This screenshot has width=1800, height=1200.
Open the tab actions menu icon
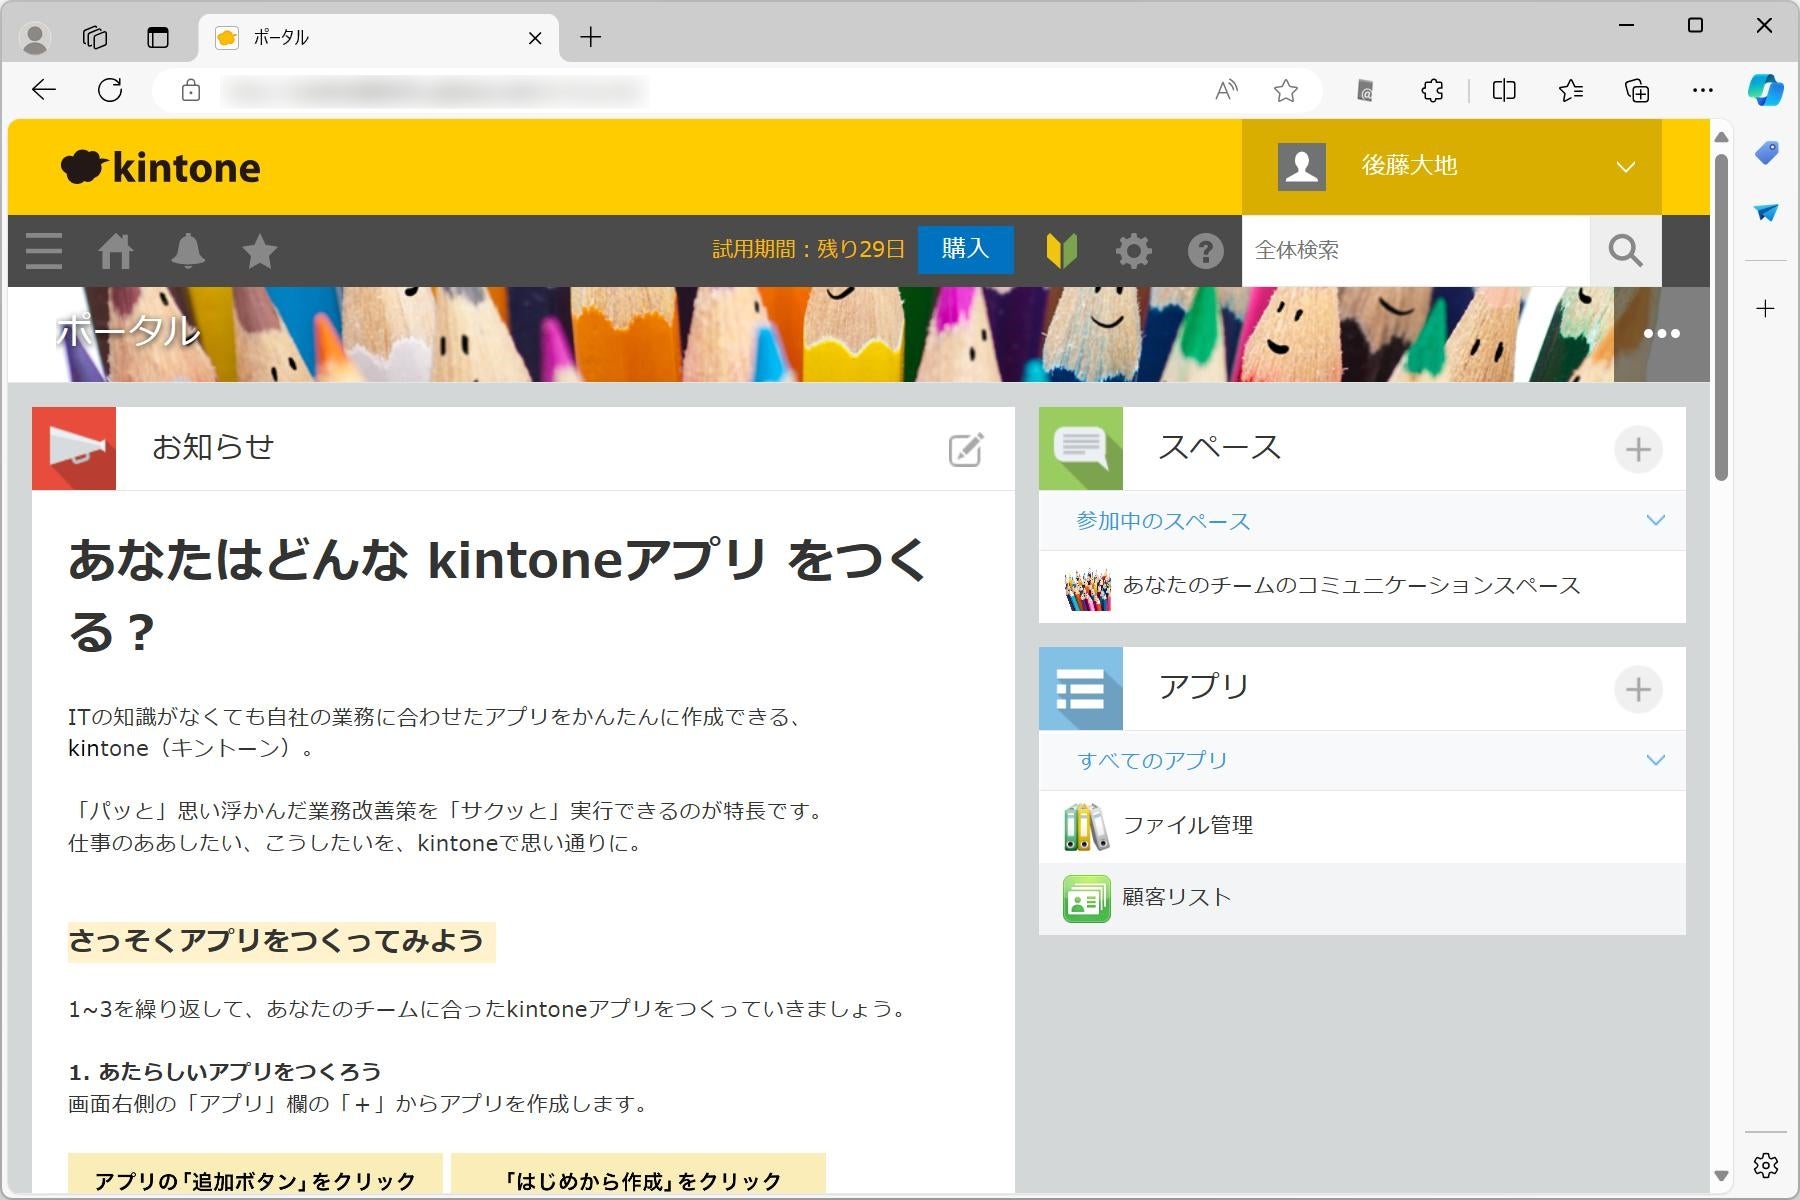[158, 38]
